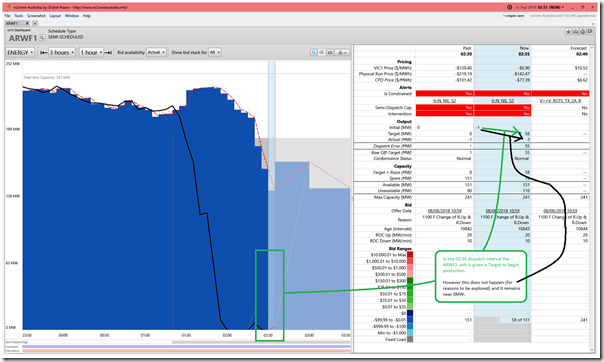
Task: Click the icon right of the star favourite icon
Action: tap(575, 32)
